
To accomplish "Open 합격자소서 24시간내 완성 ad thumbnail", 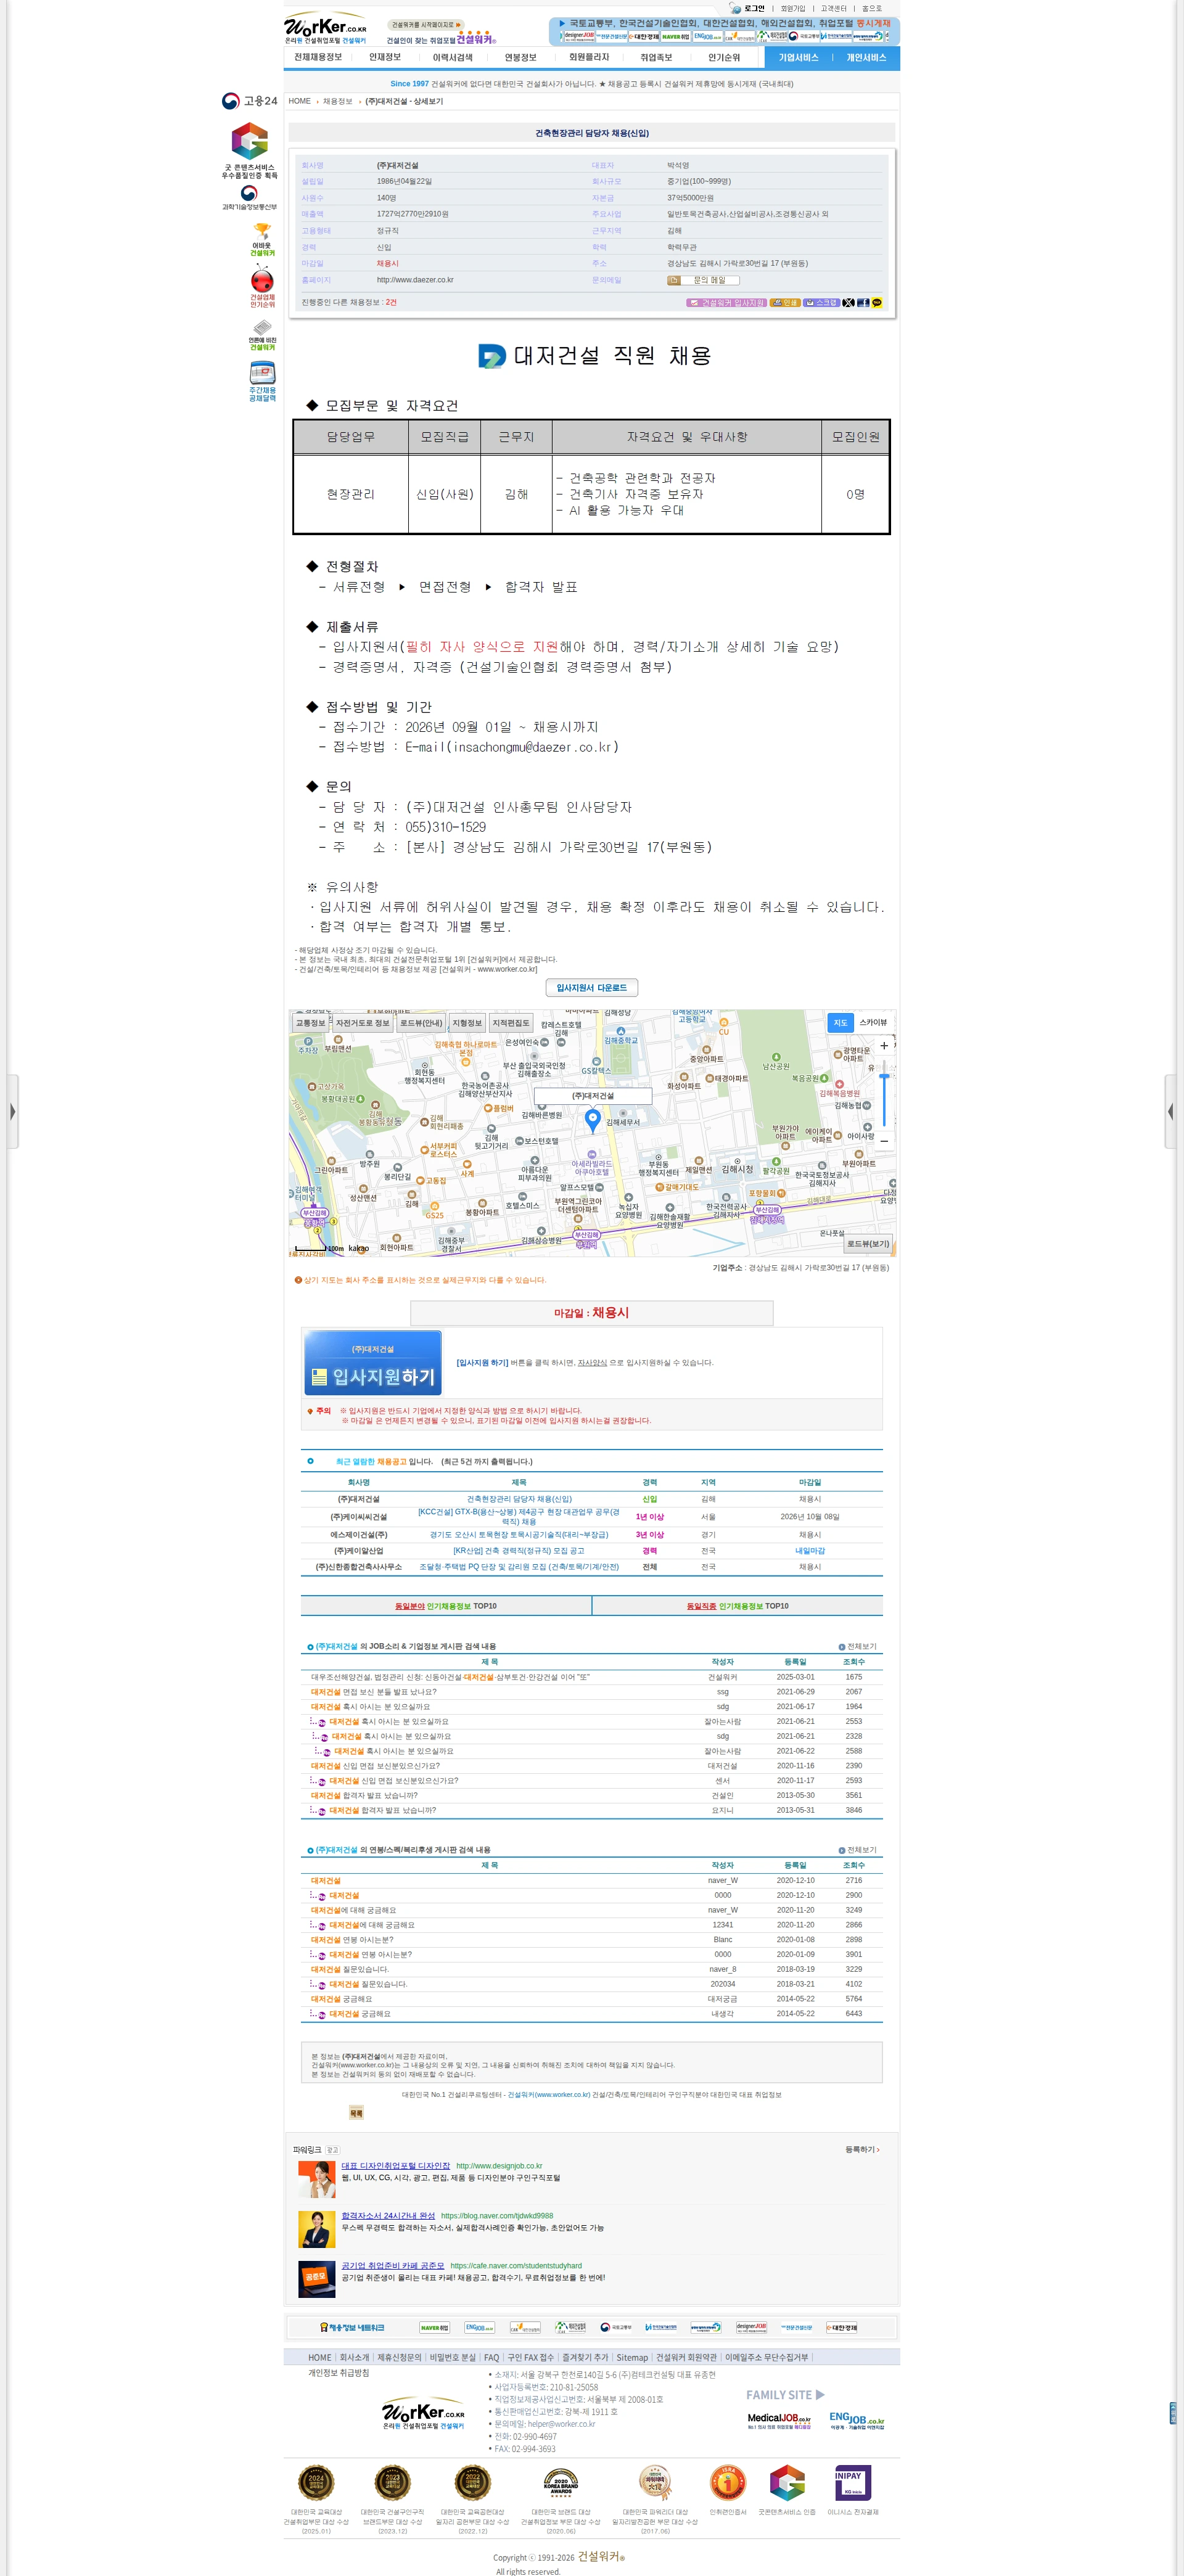I will click(317, 2229).
